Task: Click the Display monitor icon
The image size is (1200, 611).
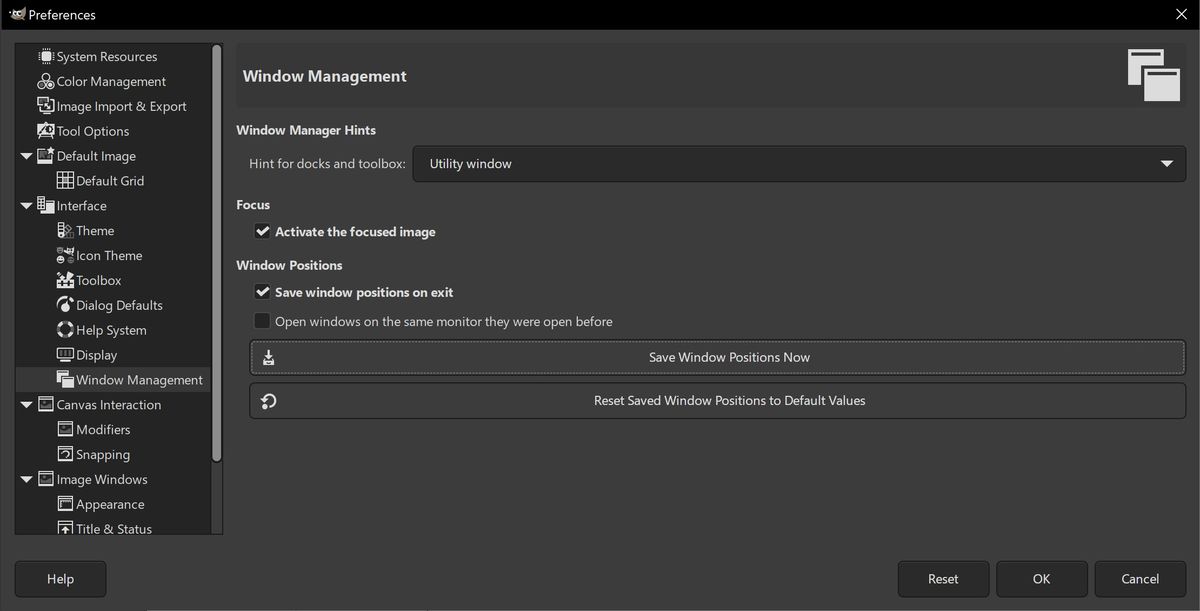Action: pyautogui.click(x=66, y=354)
